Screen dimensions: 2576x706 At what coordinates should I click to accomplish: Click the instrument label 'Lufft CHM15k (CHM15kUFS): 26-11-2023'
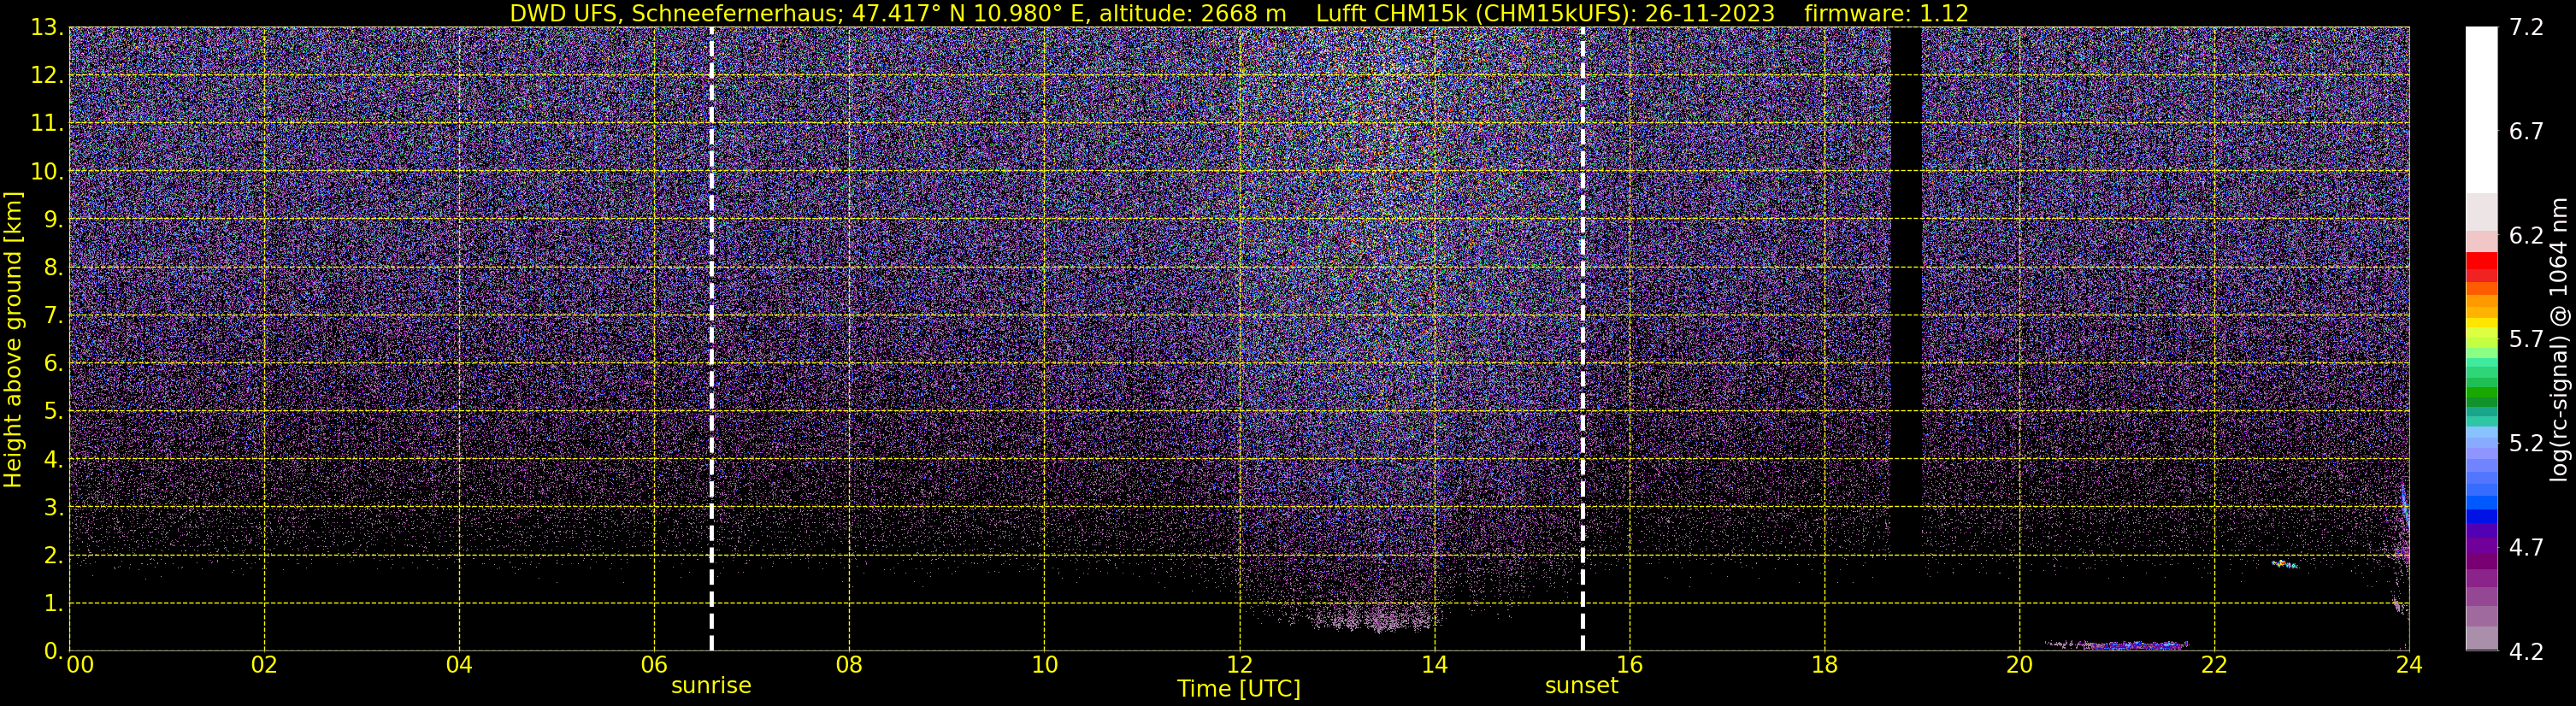(x=1545, y=13)
